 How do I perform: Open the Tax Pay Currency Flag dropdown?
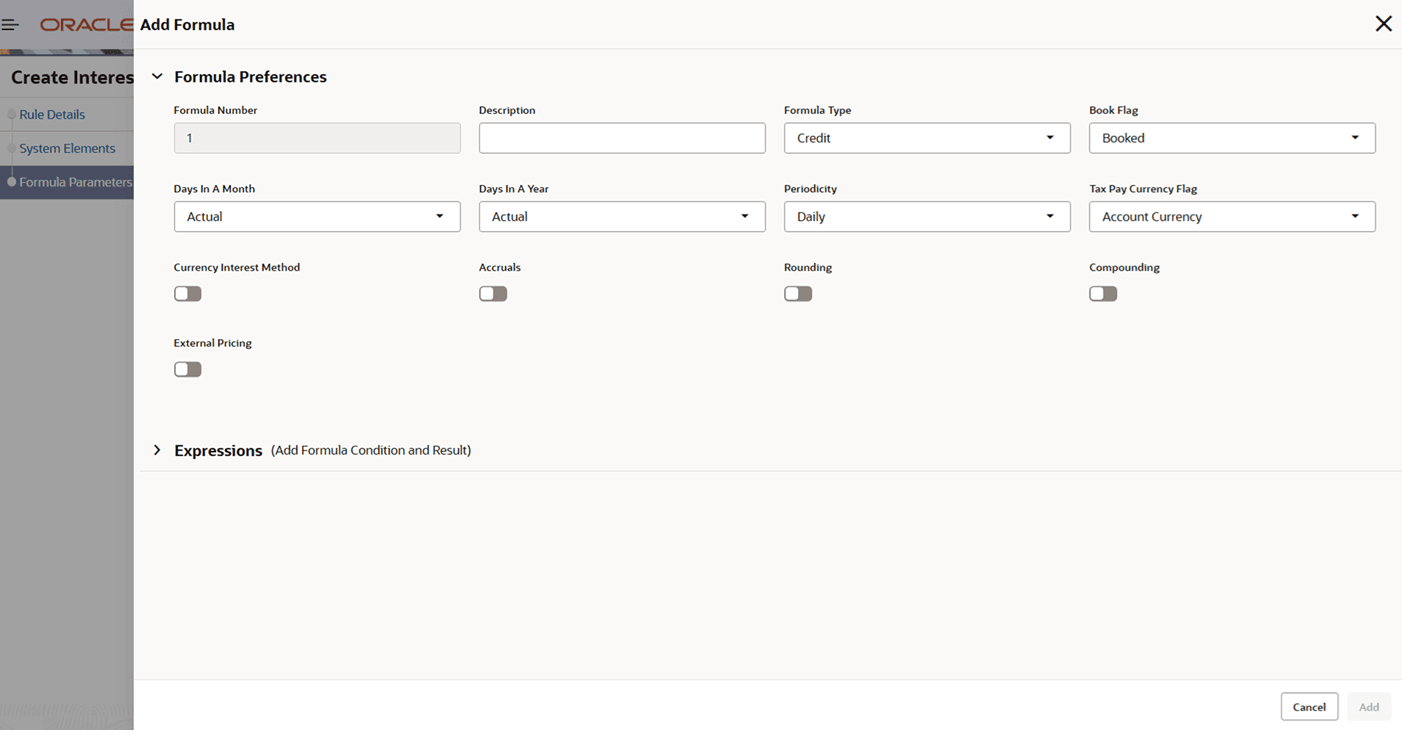pos(1231,217)
